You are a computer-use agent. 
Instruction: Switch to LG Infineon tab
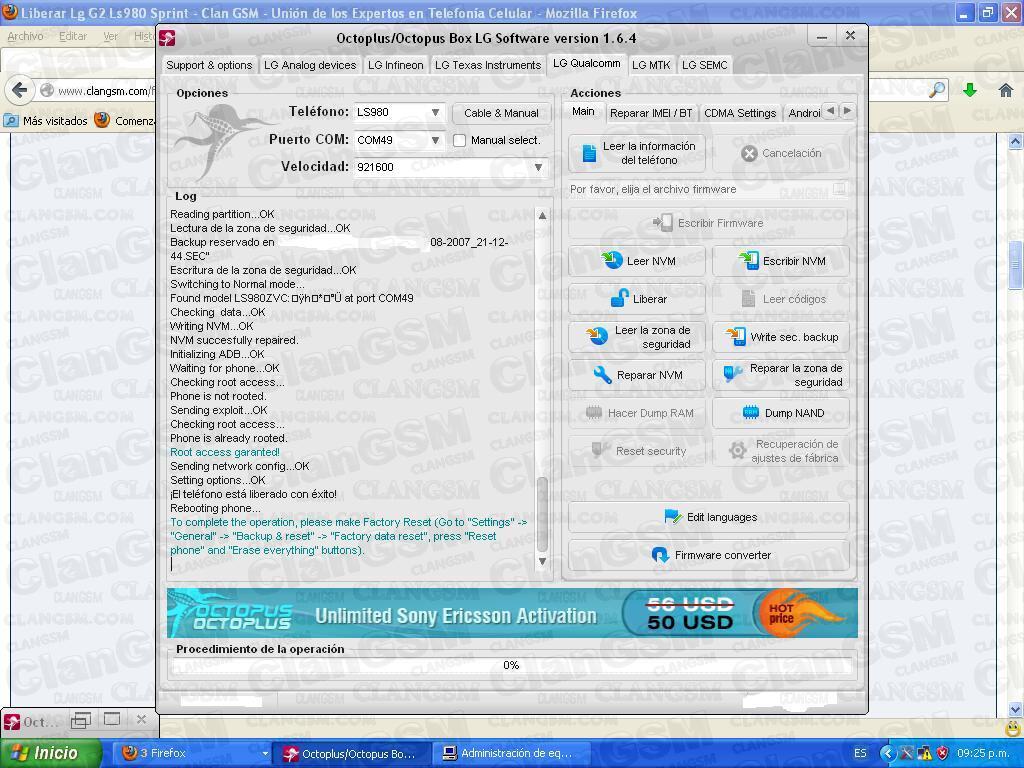(x=396, y=65)
